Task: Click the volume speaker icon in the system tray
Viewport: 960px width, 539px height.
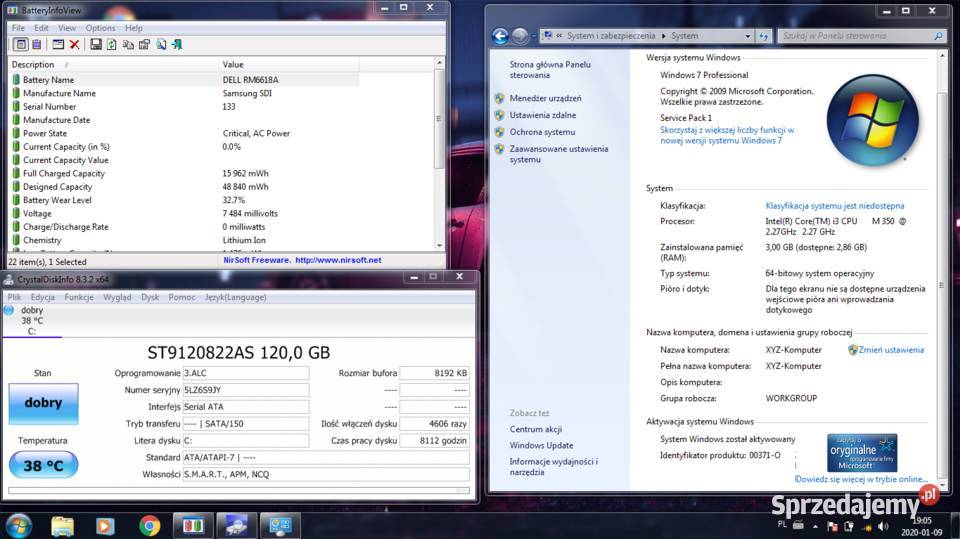Action: [x=883, y=526]
